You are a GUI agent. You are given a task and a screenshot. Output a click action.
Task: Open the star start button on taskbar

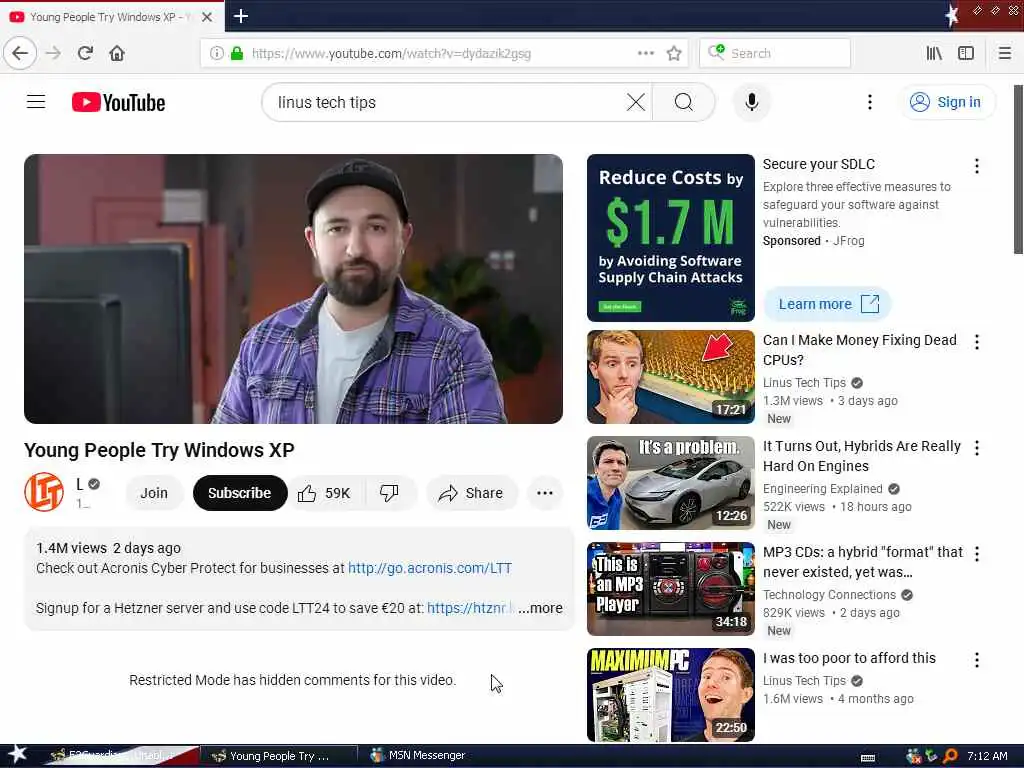(17, 755)
